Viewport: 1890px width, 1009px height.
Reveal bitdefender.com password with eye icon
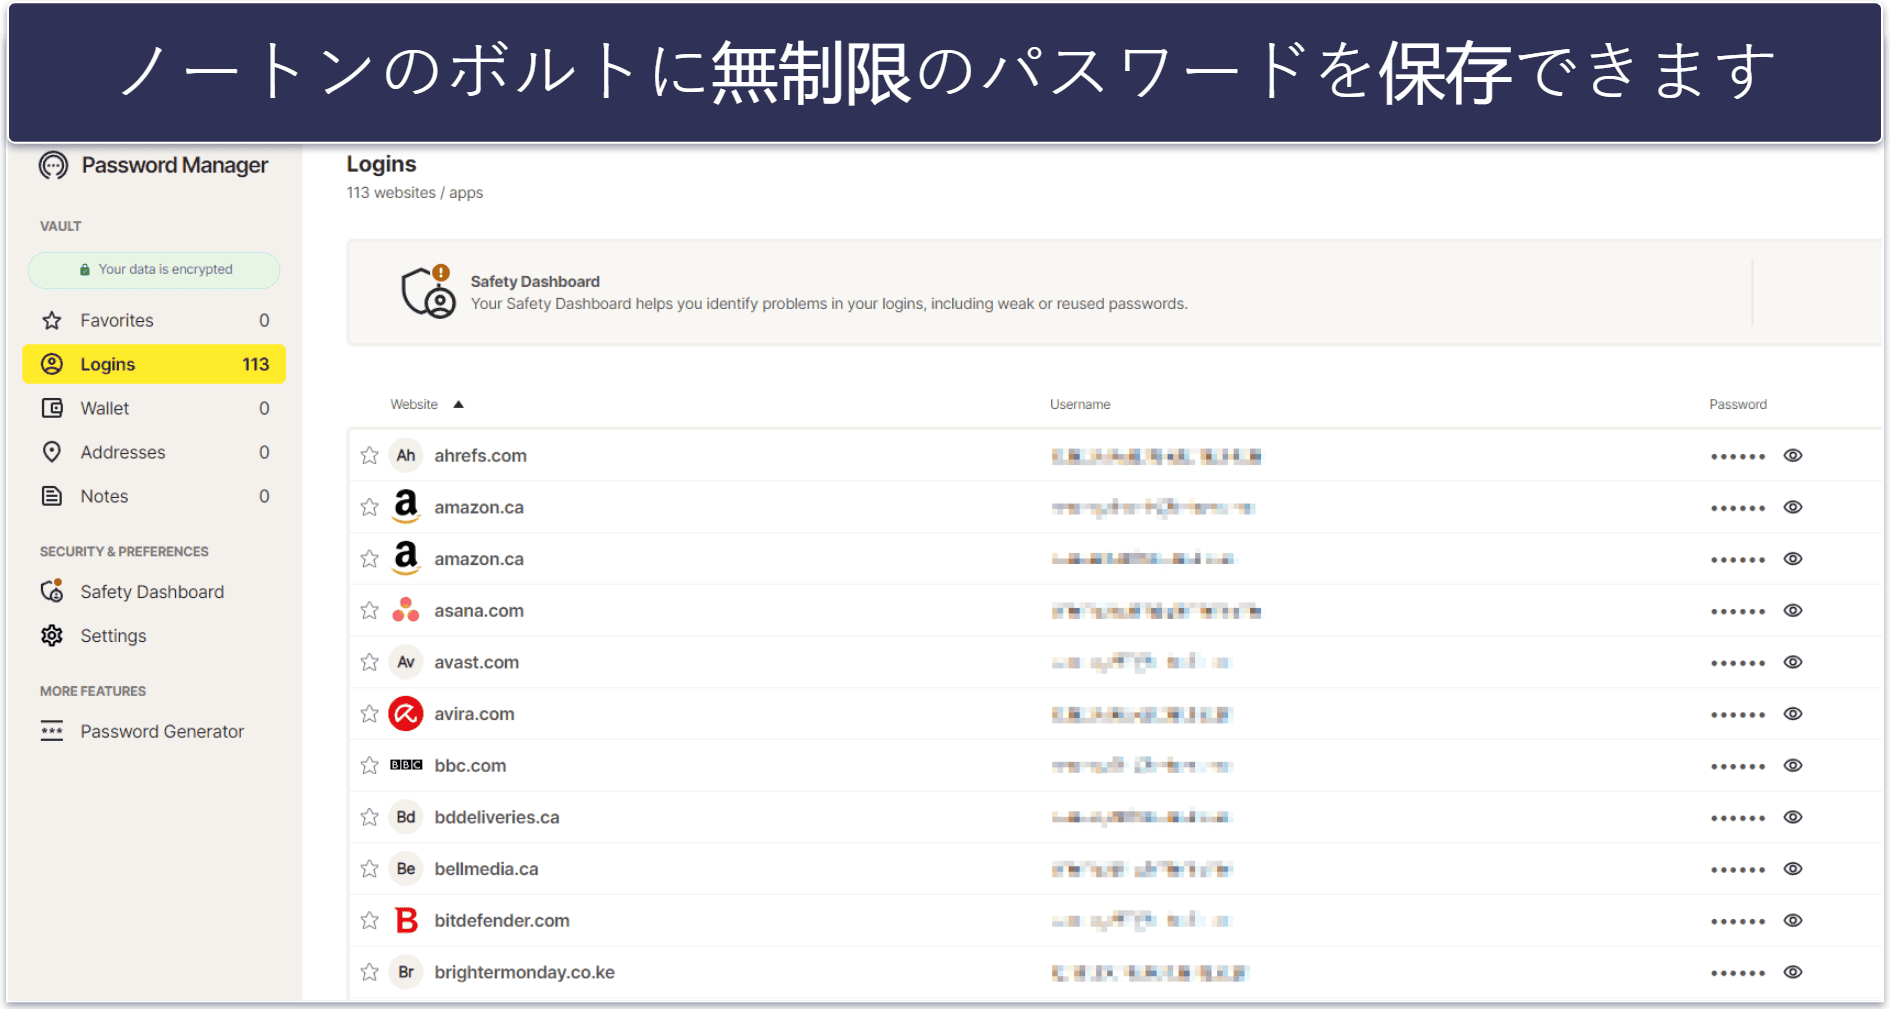pyautogui.click(x=1793, y=920)
